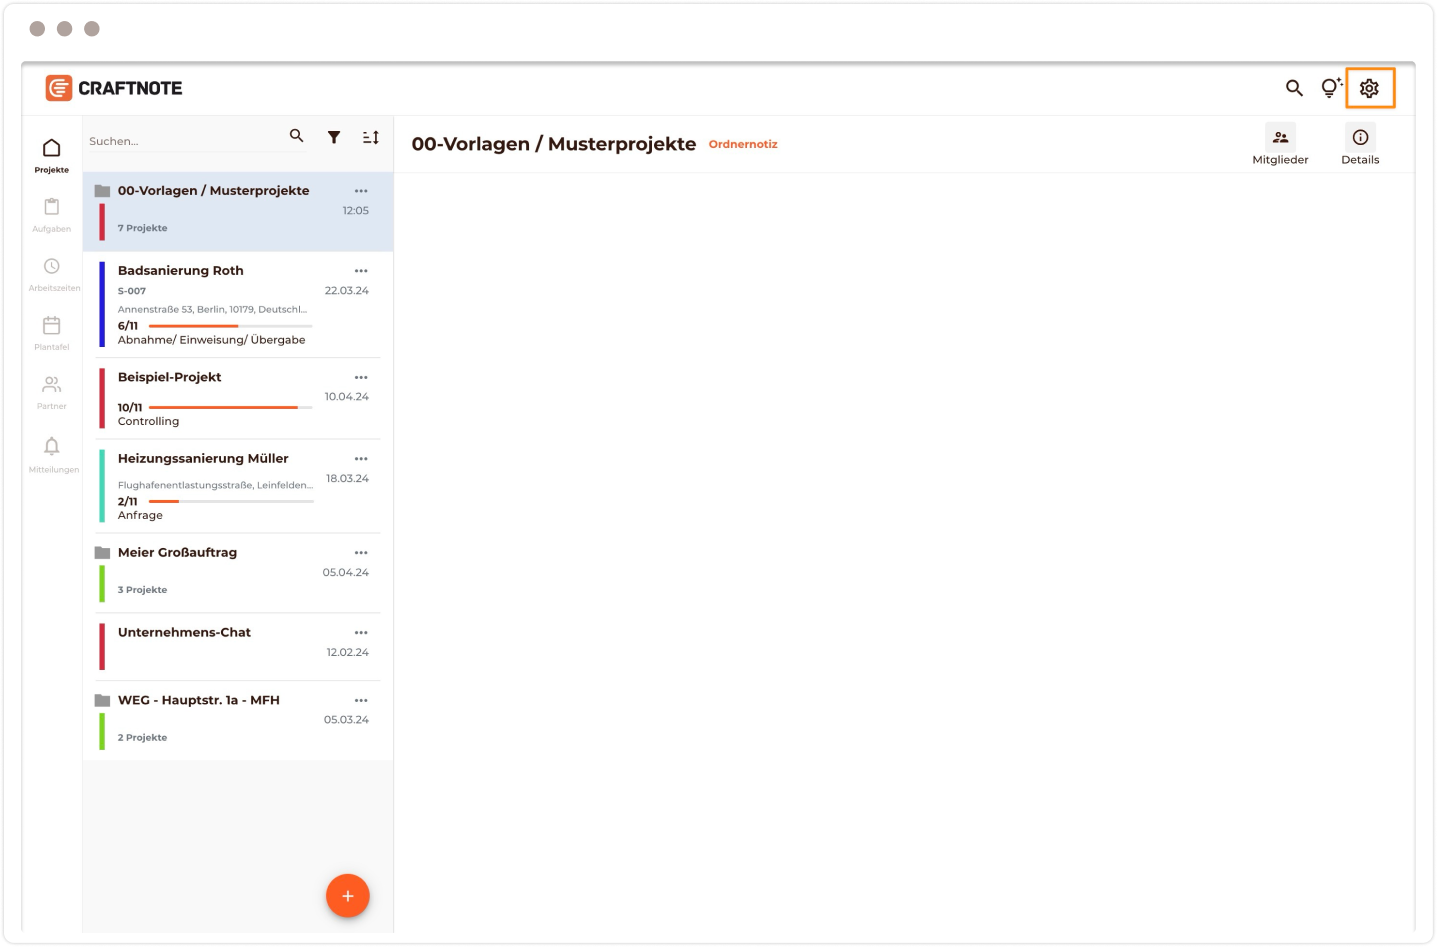Click the Ordnernotiz link
1437x947 pixels.
pos(743,144)
